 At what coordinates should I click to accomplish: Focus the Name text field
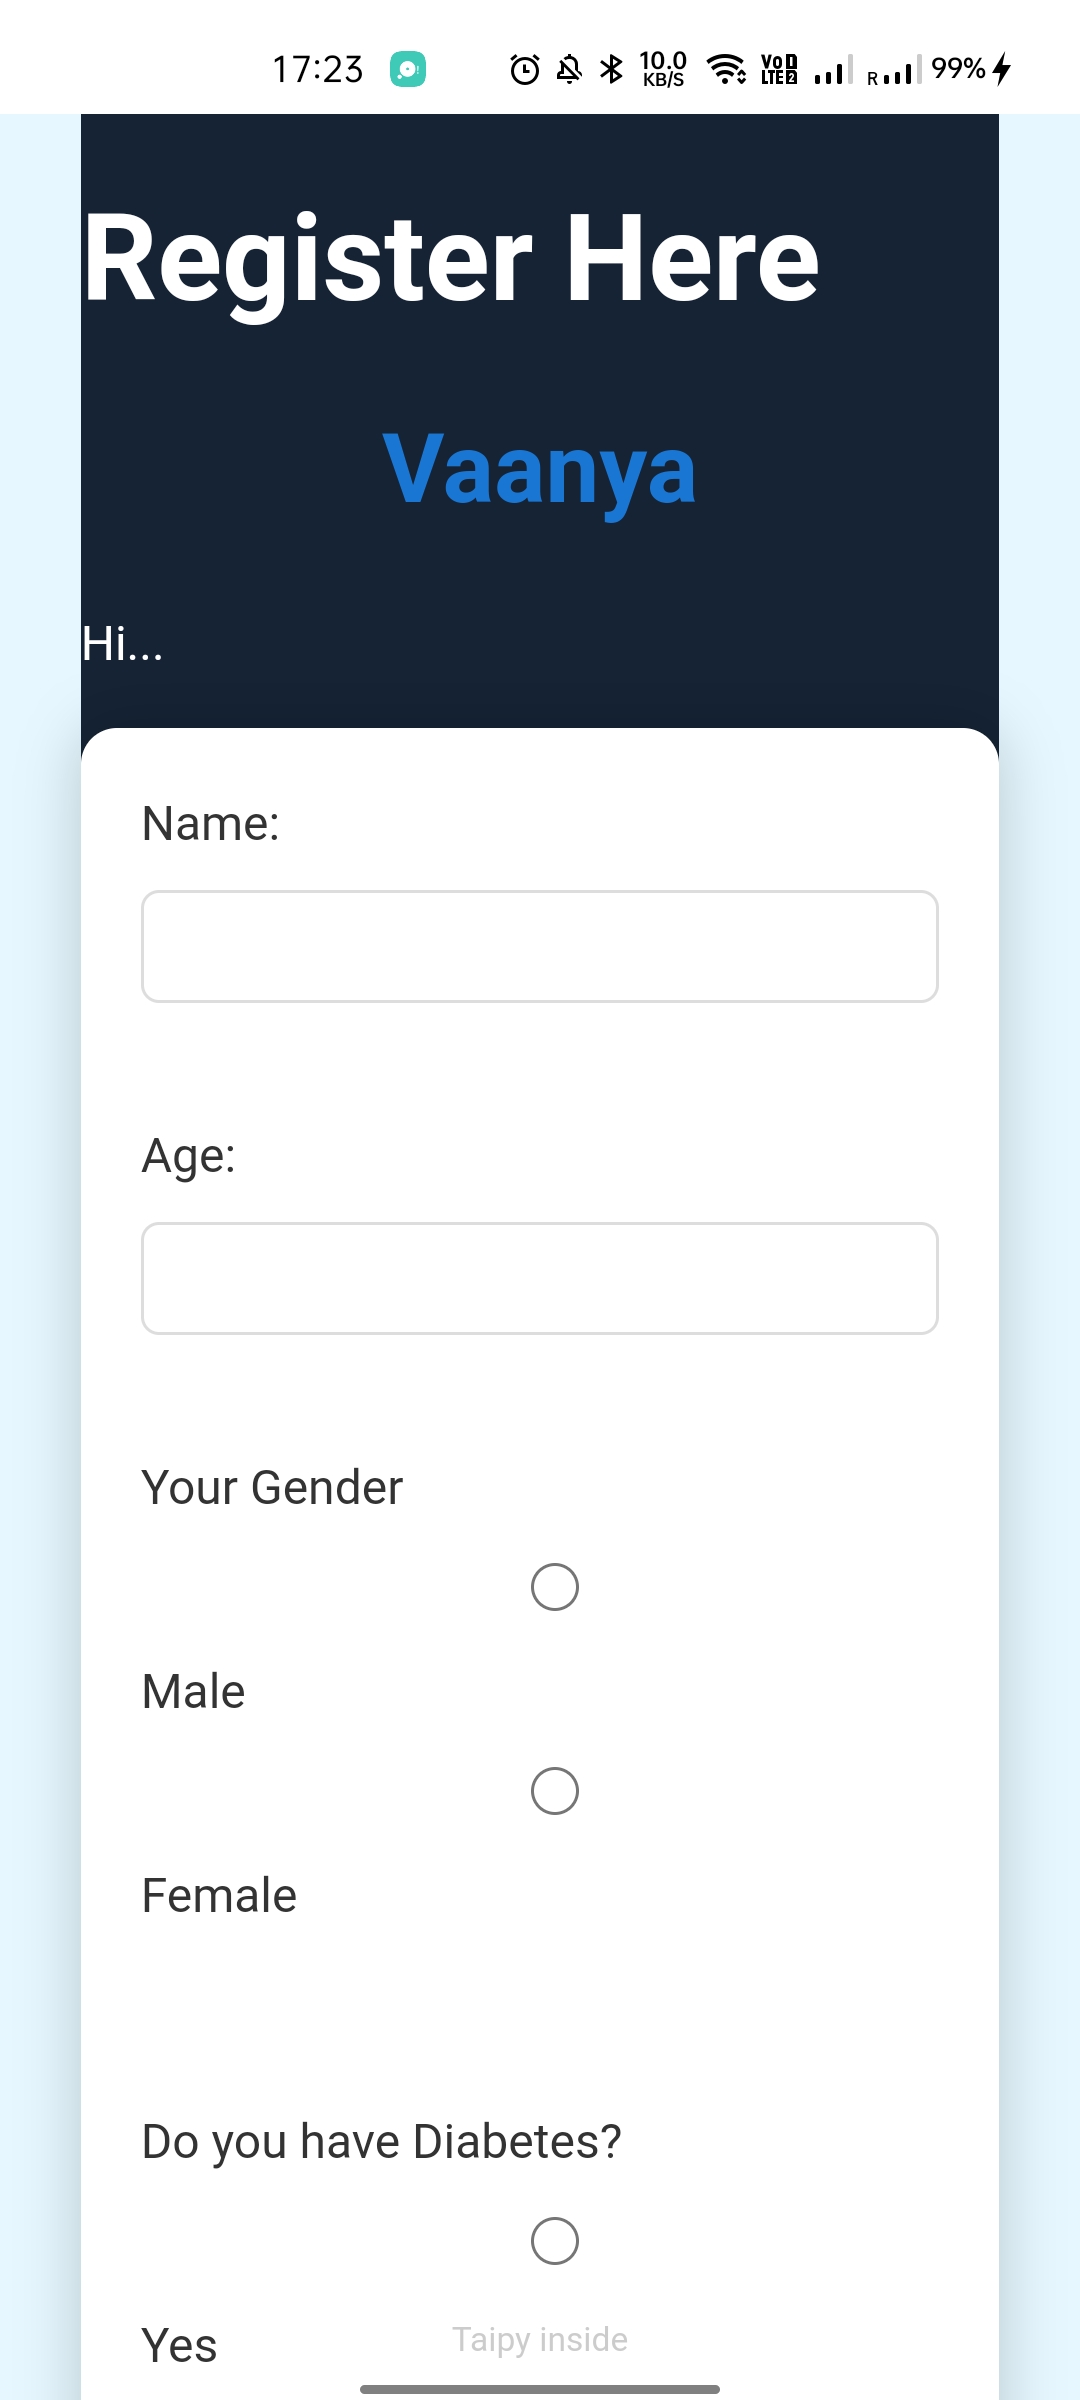coord(540,946)
